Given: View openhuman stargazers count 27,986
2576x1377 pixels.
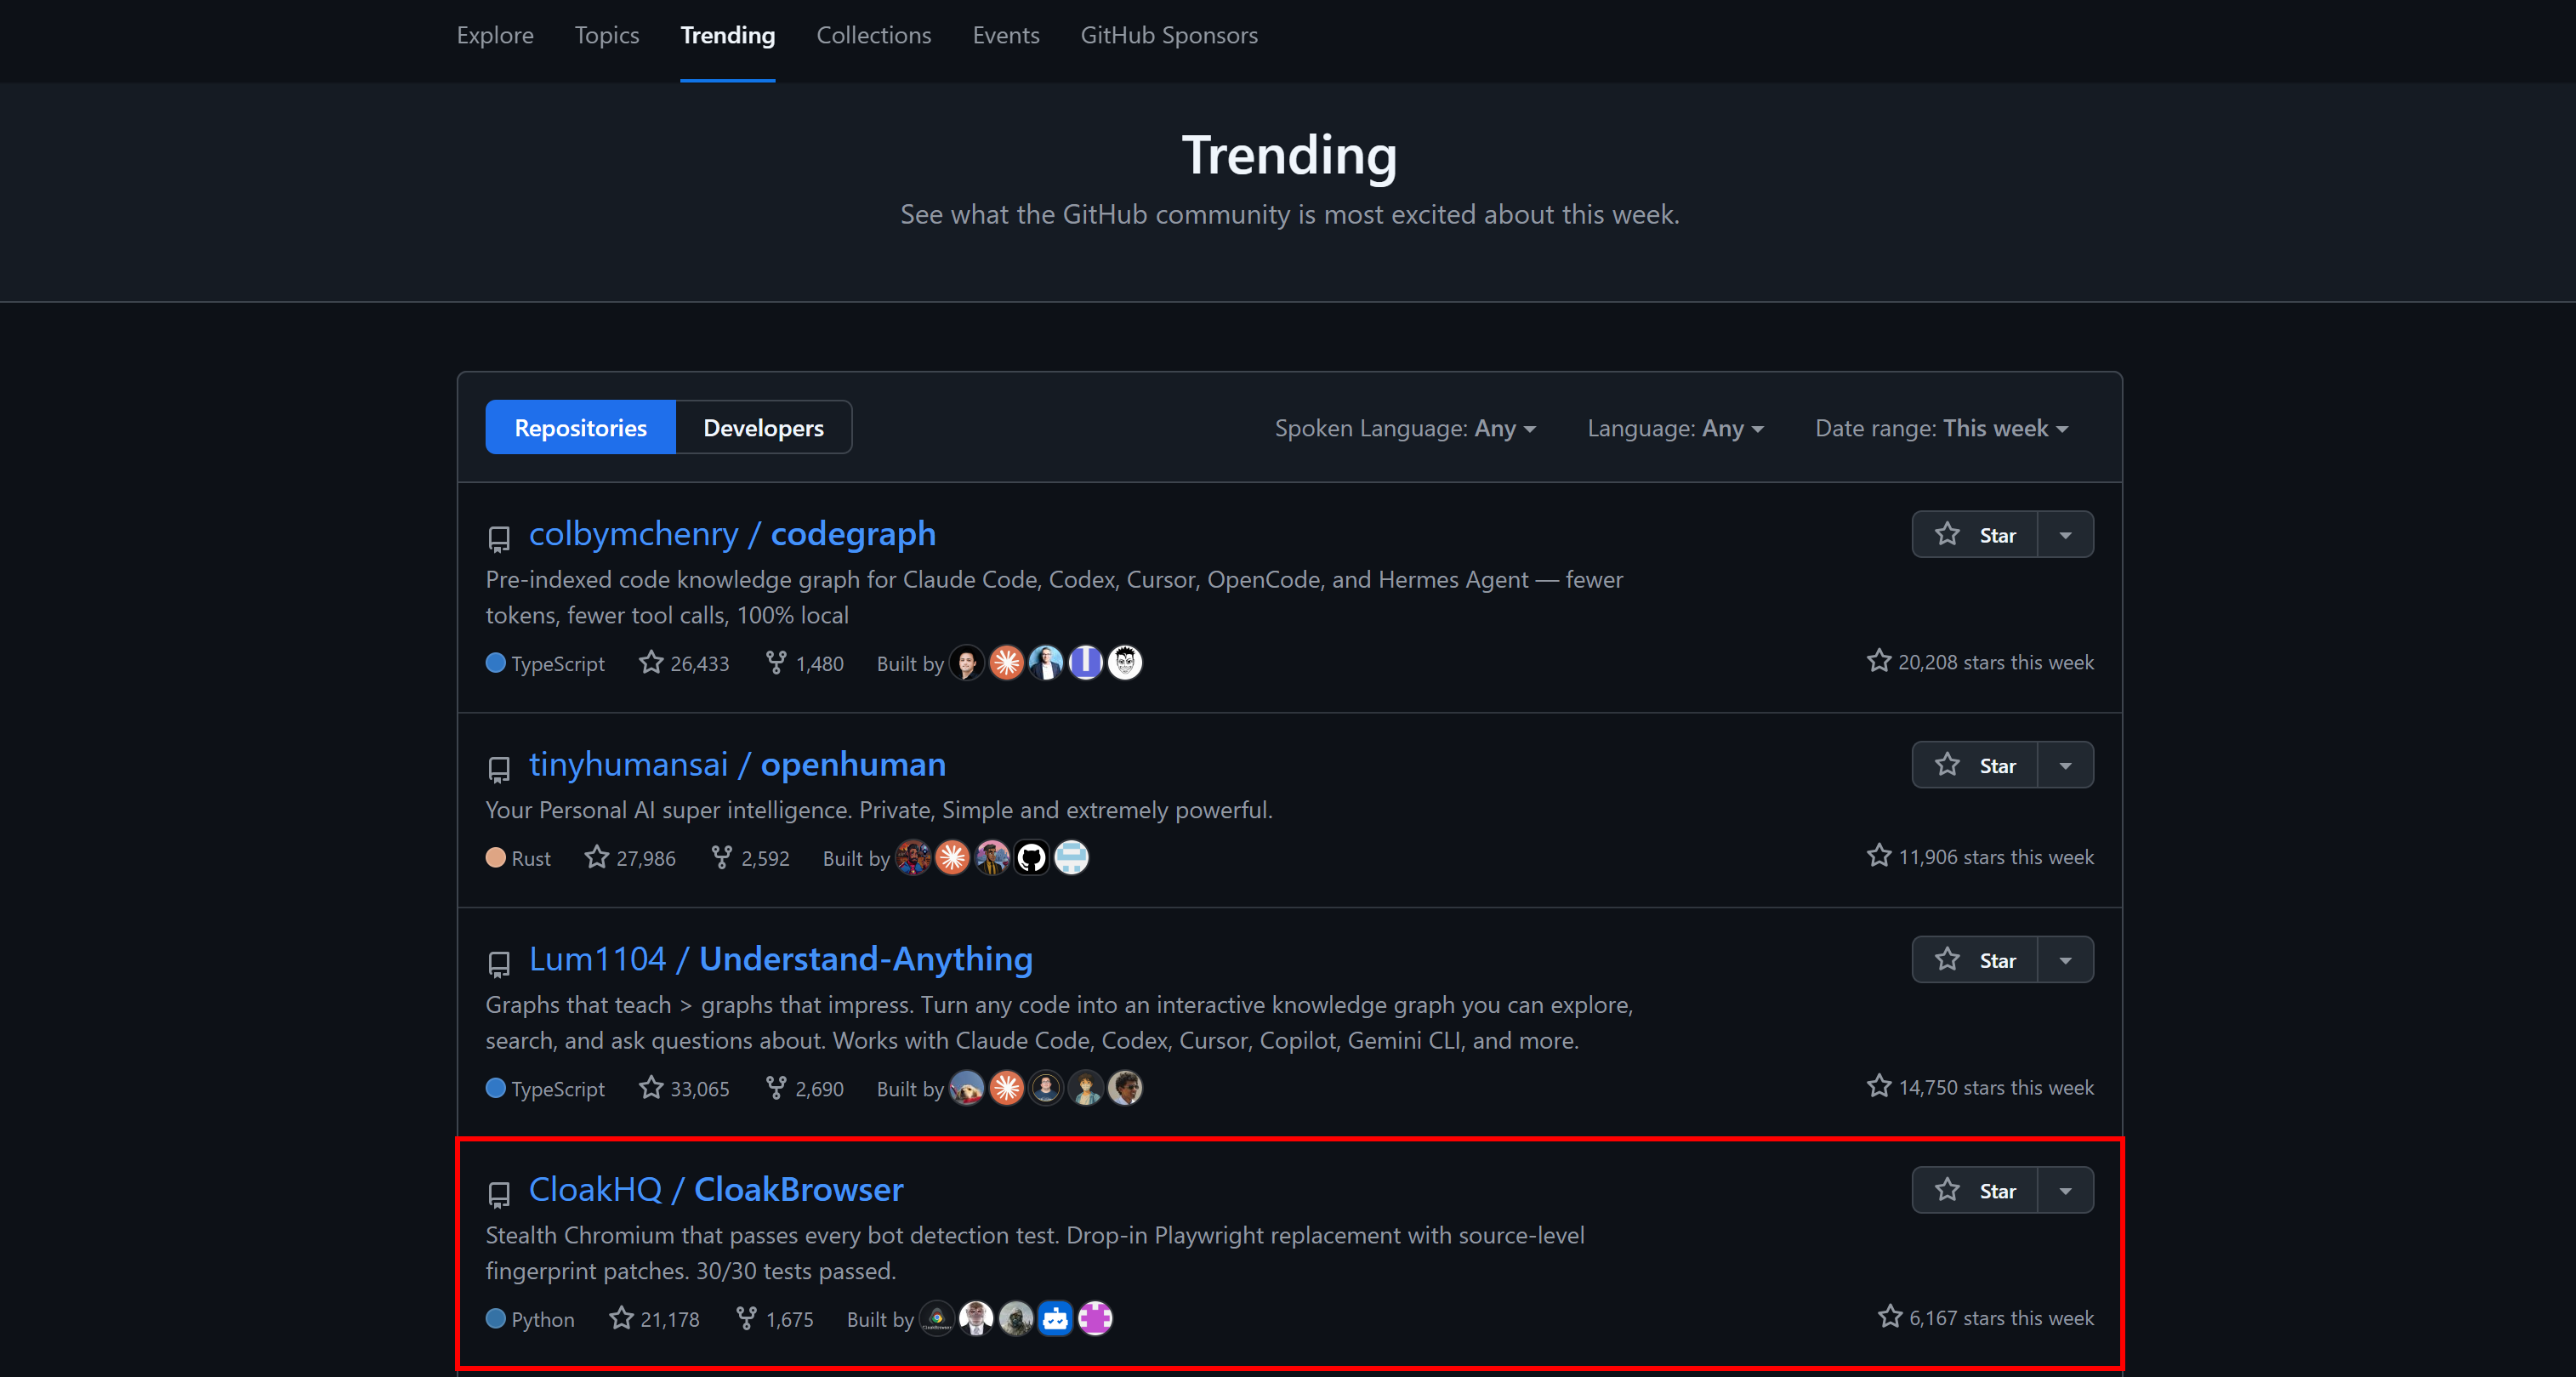Looking at the screenshot, I should pos(631,858).
